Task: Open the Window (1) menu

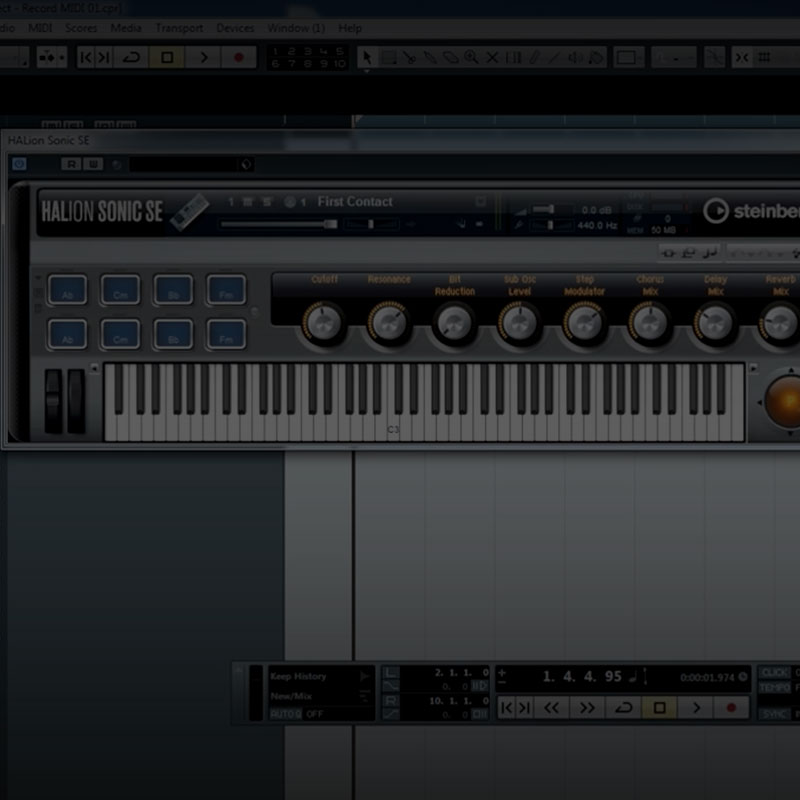Action: pyautogui.click(x=296, y=28)
